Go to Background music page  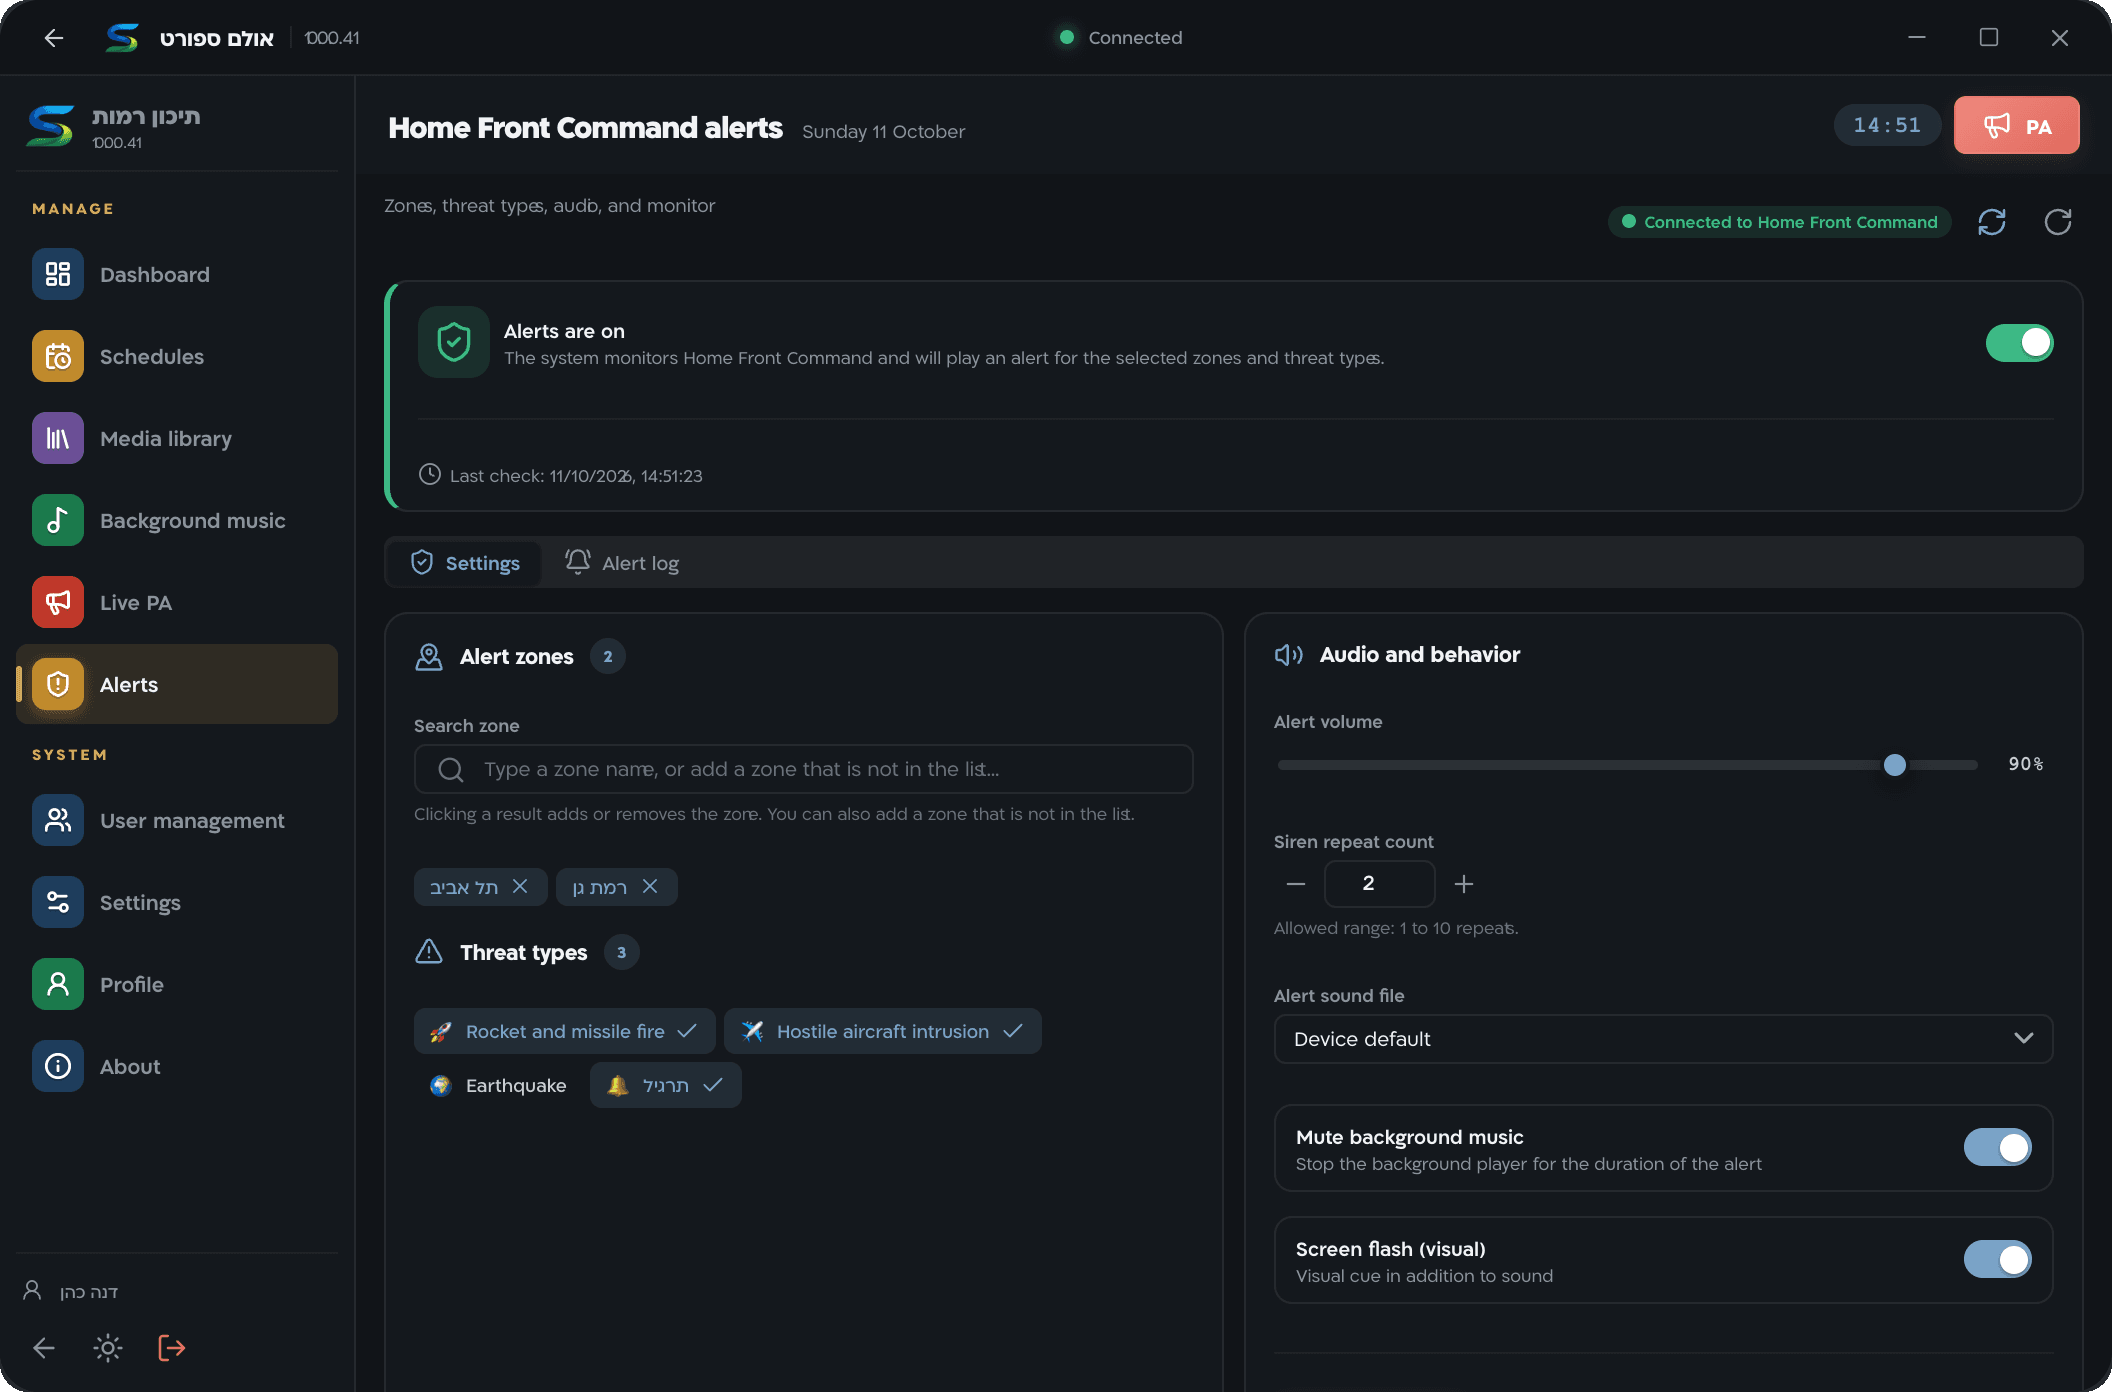177,520
